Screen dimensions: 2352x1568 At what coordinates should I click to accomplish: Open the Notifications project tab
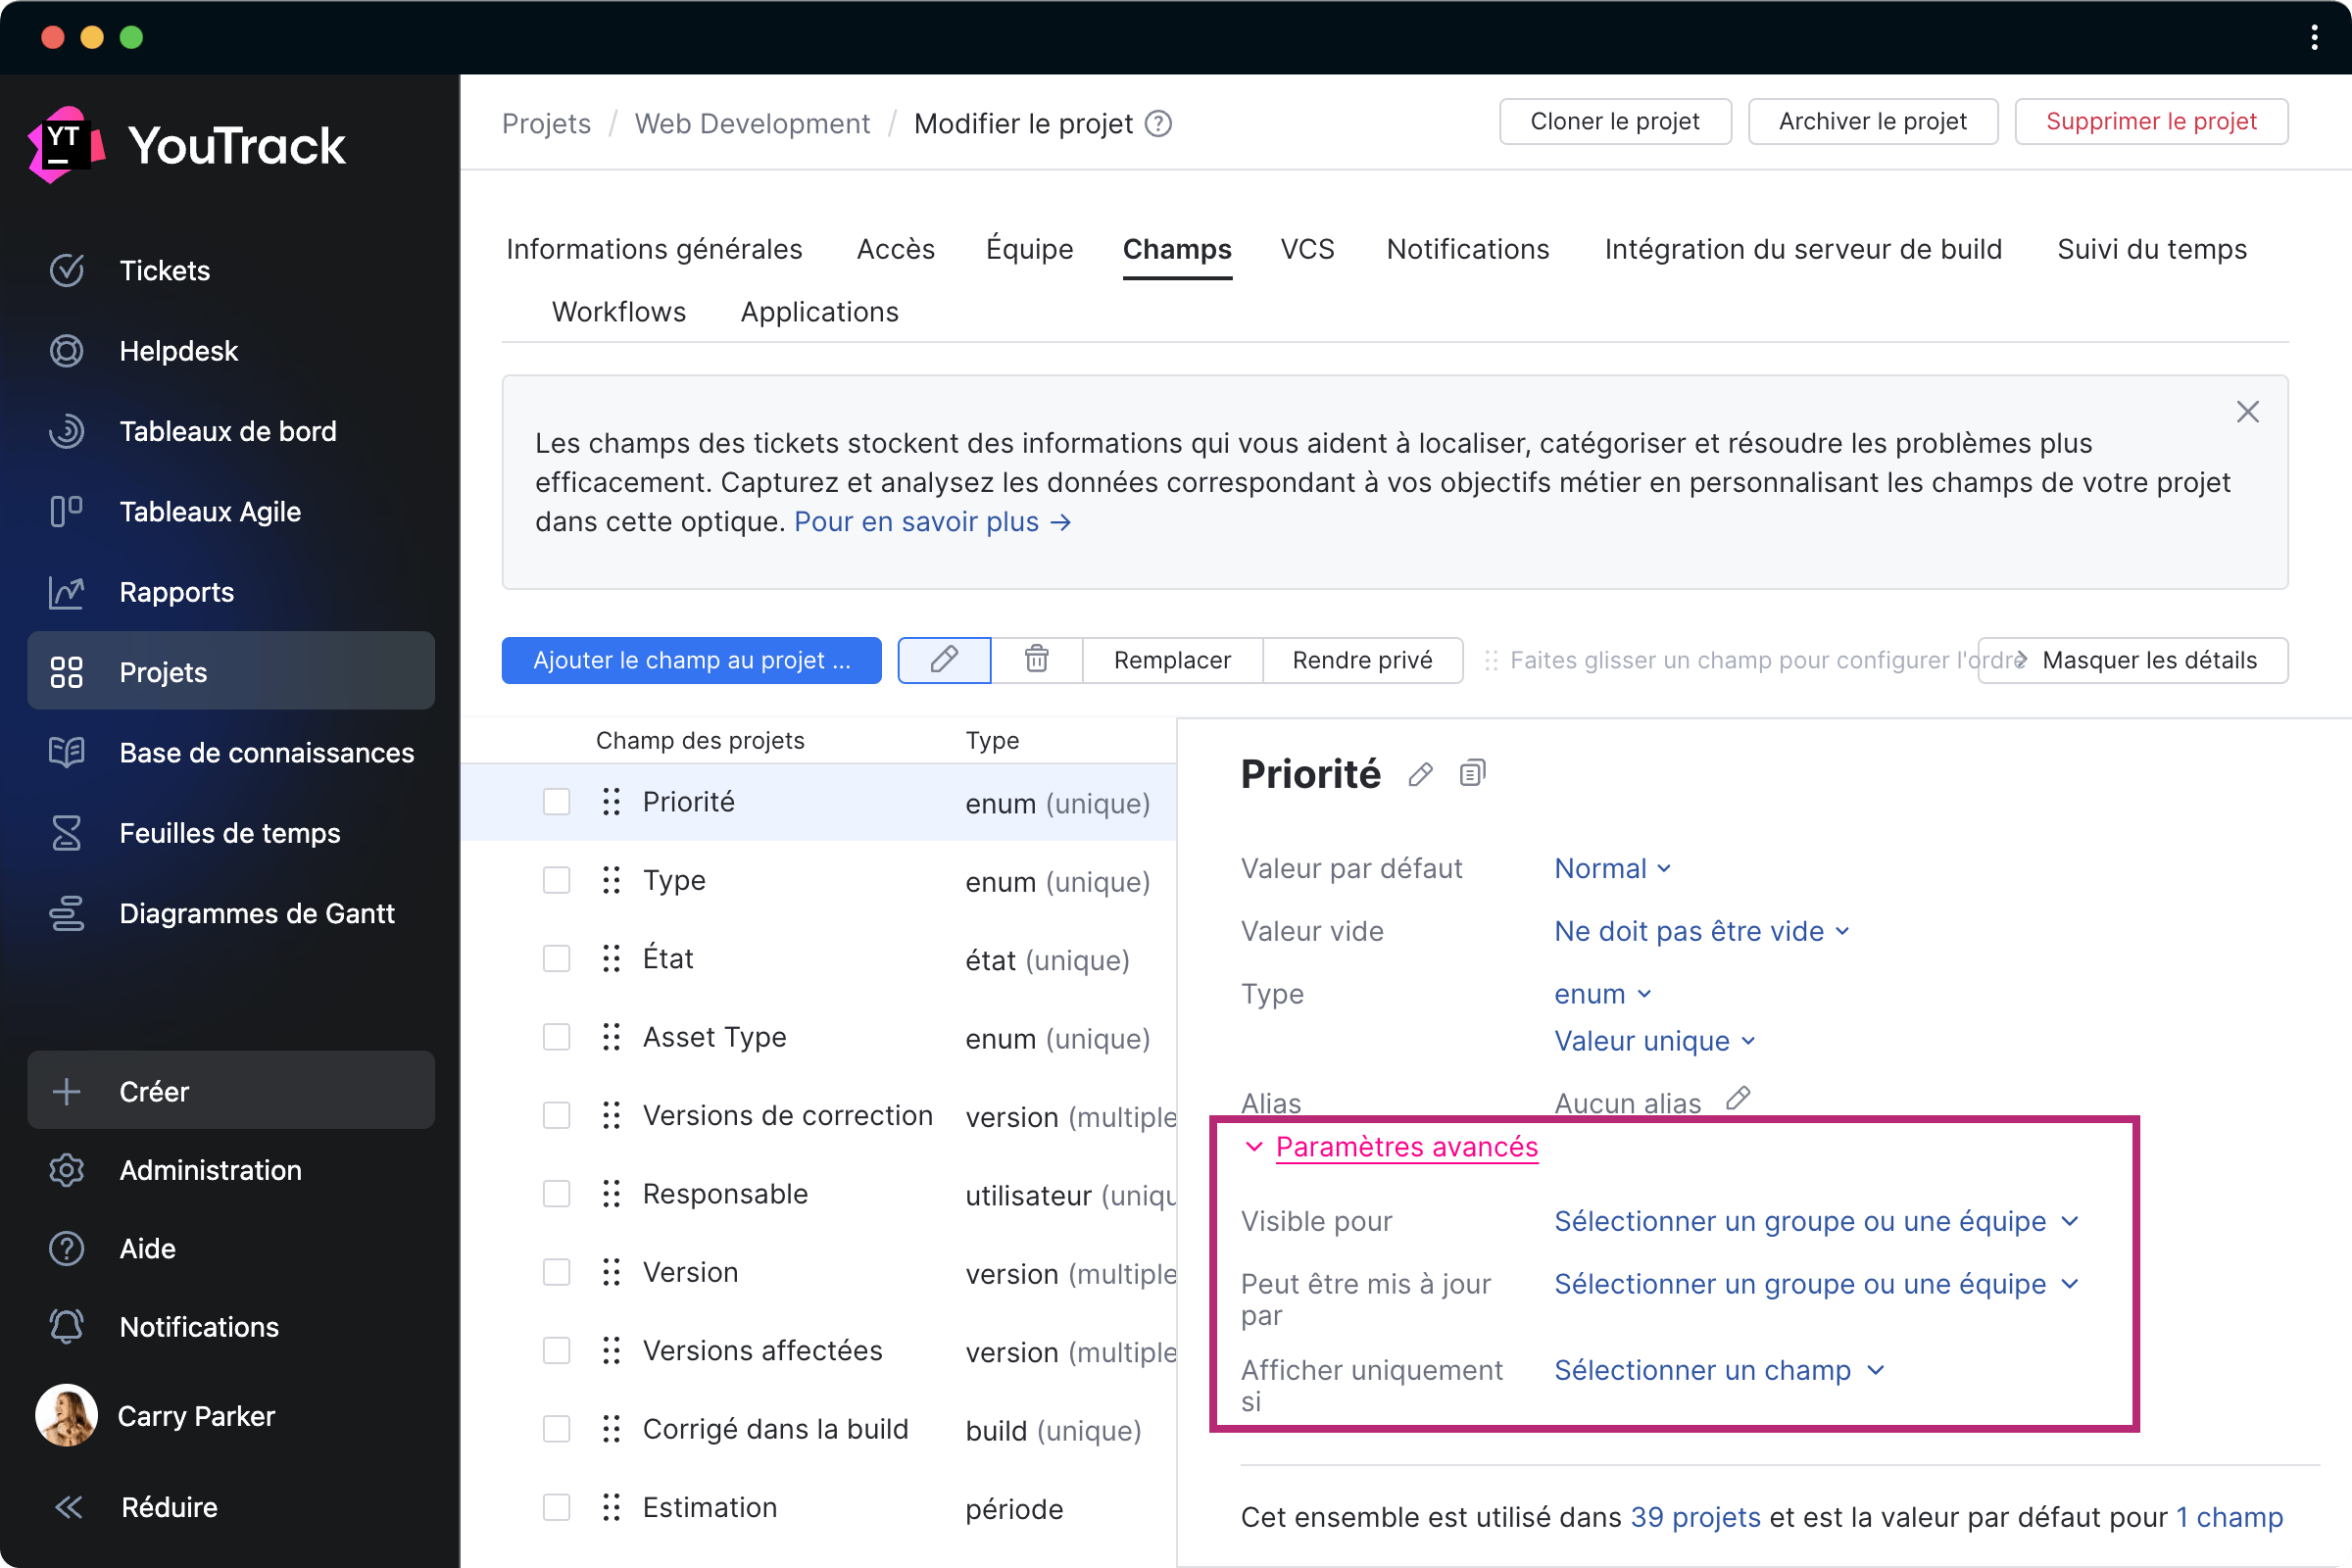[x=1467, y=249]
